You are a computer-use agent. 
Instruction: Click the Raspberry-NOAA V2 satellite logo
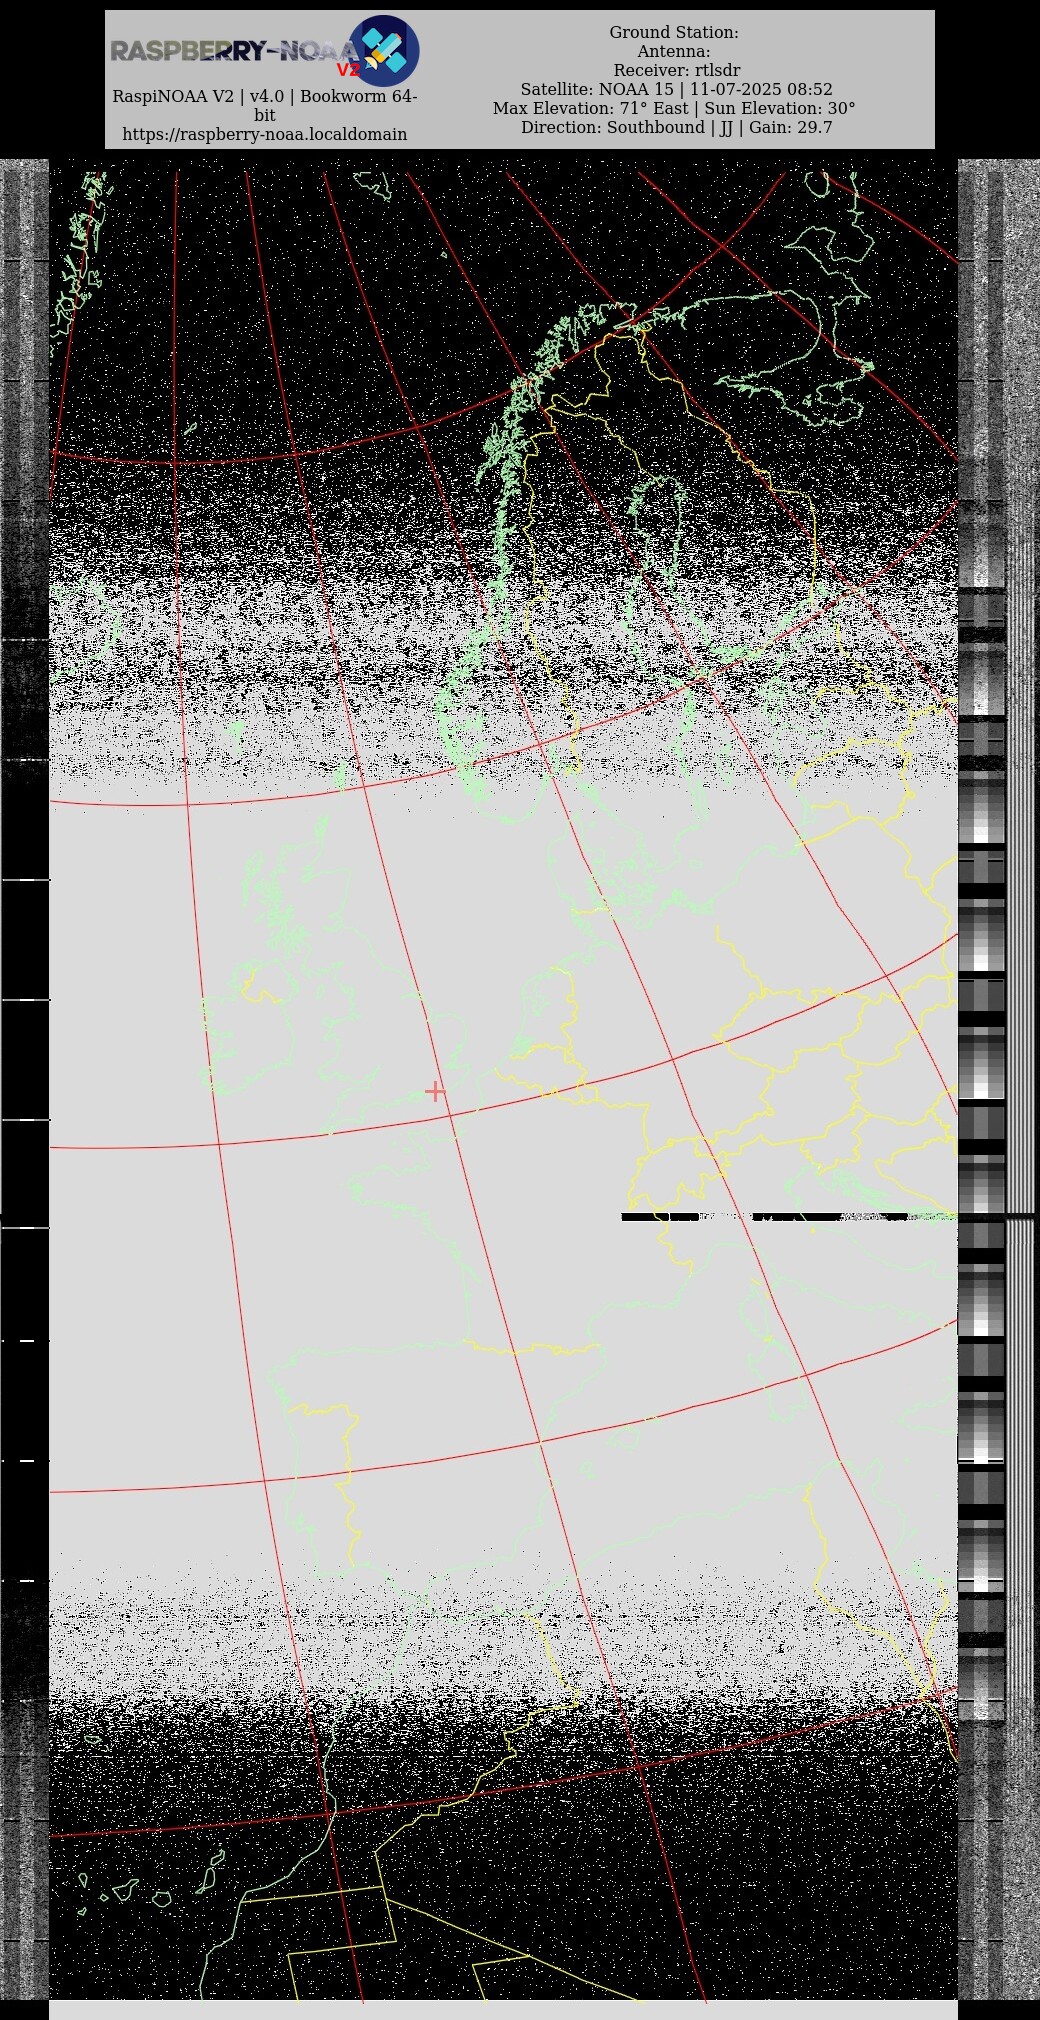pos(384,50)
